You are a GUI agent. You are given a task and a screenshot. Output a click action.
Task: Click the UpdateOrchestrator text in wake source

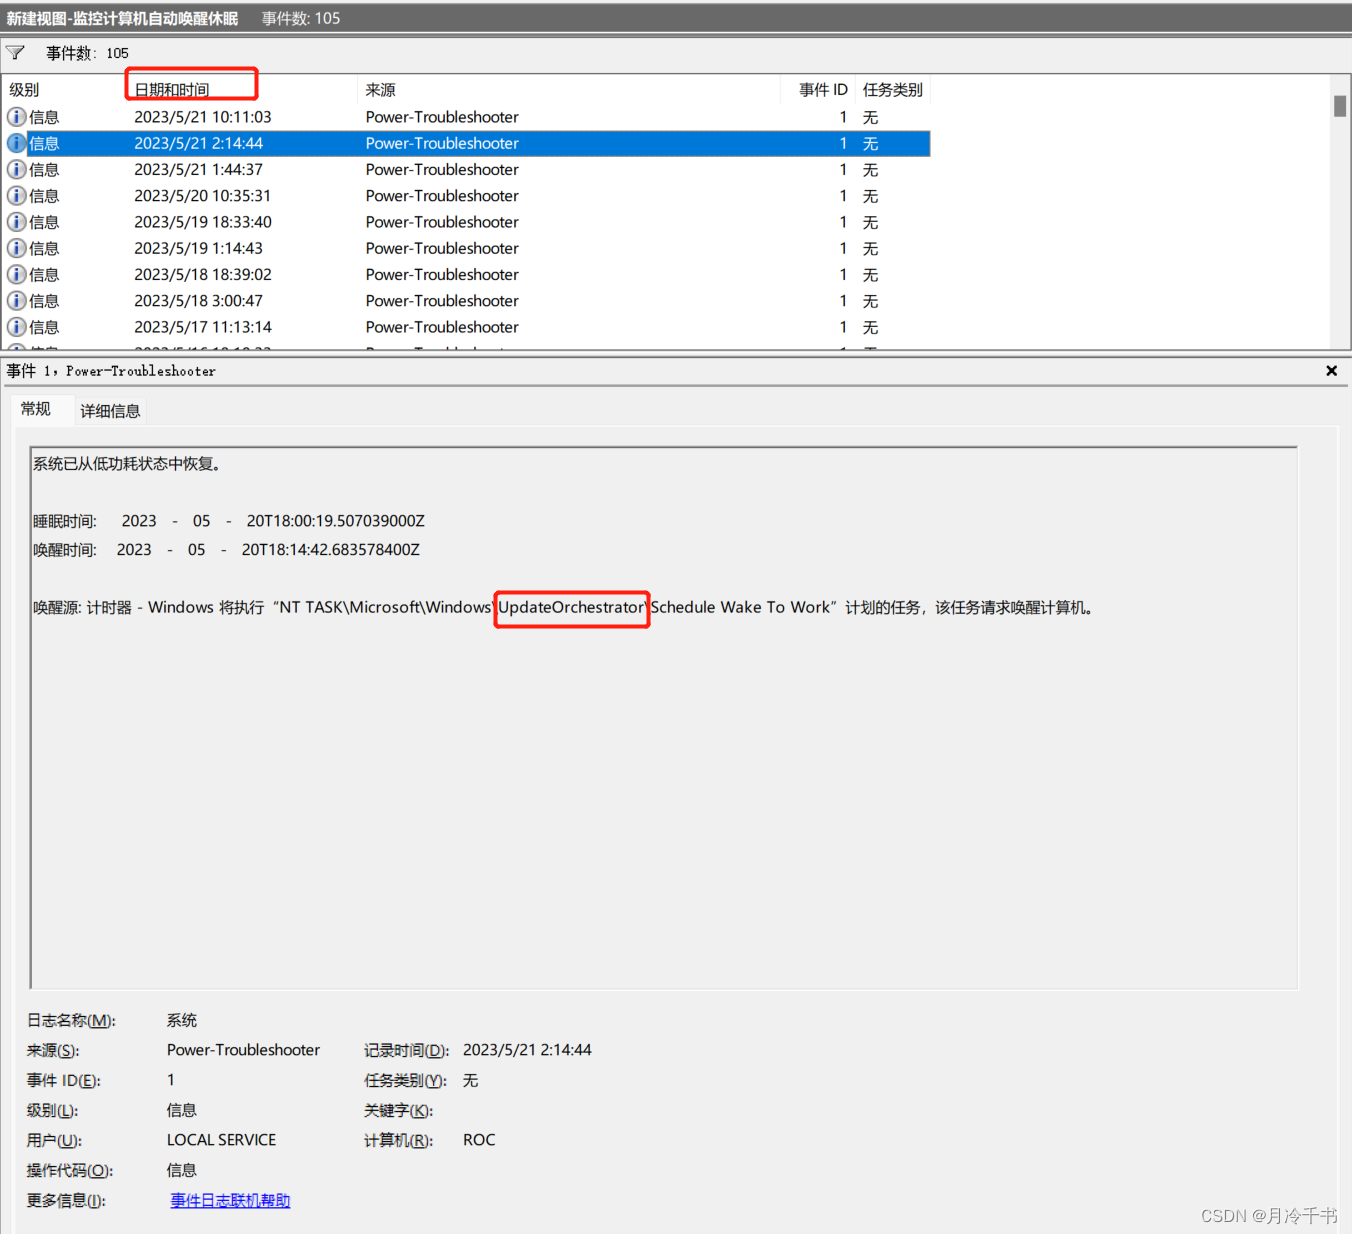572,608
